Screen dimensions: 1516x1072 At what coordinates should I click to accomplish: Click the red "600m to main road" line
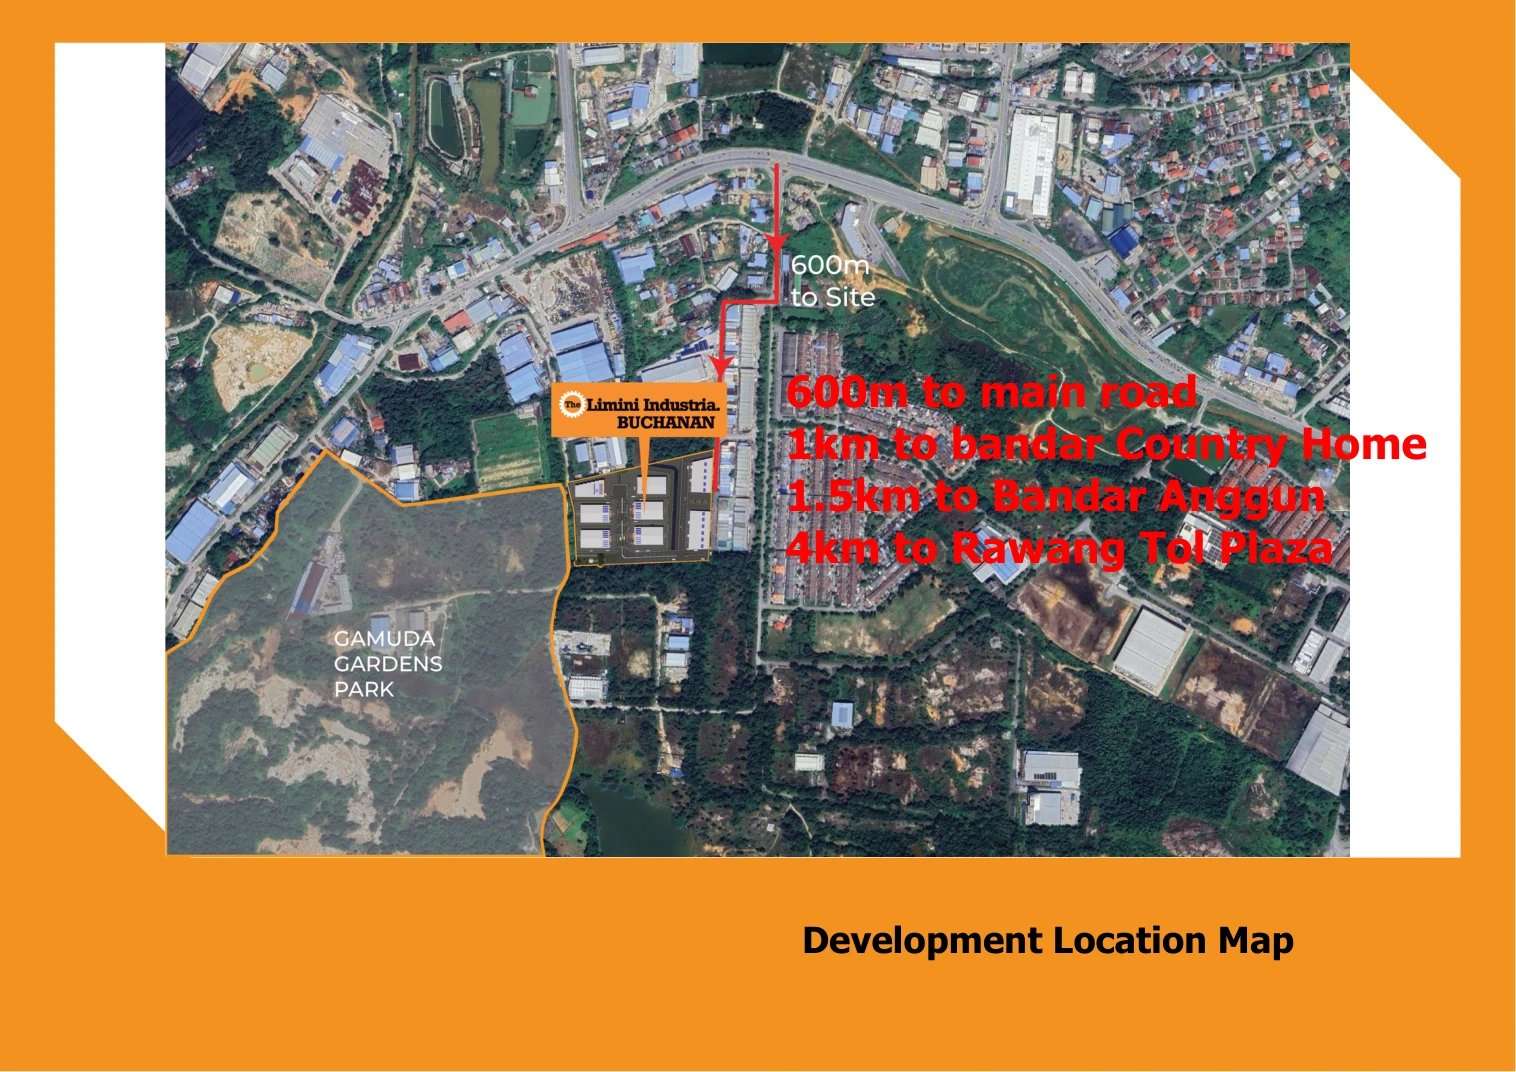(991, 392)
